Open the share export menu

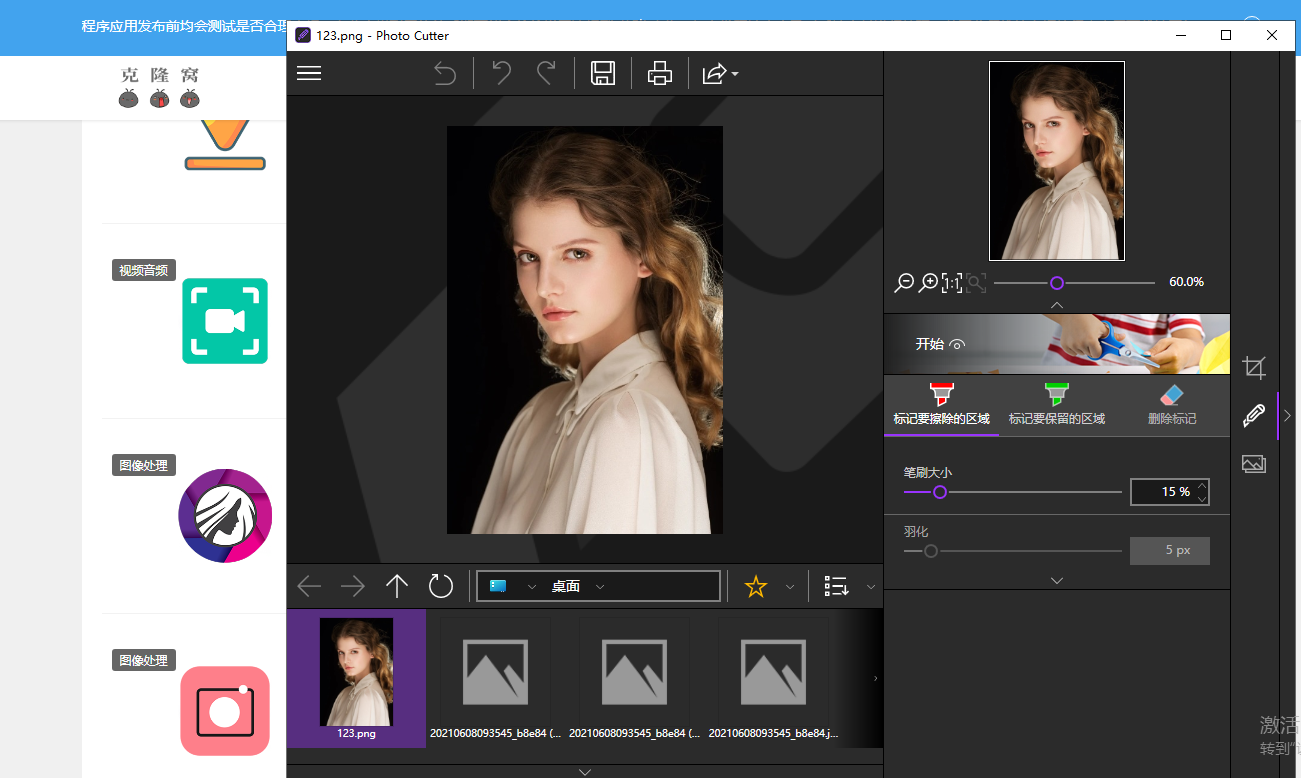pos(720,73)
